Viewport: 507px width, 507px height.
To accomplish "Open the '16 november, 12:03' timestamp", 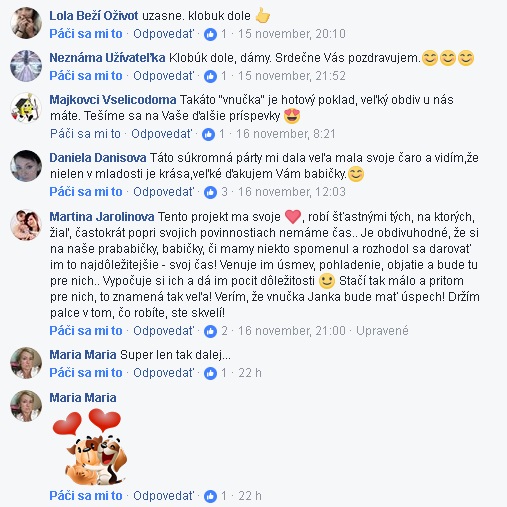I will tap(292, 192).
